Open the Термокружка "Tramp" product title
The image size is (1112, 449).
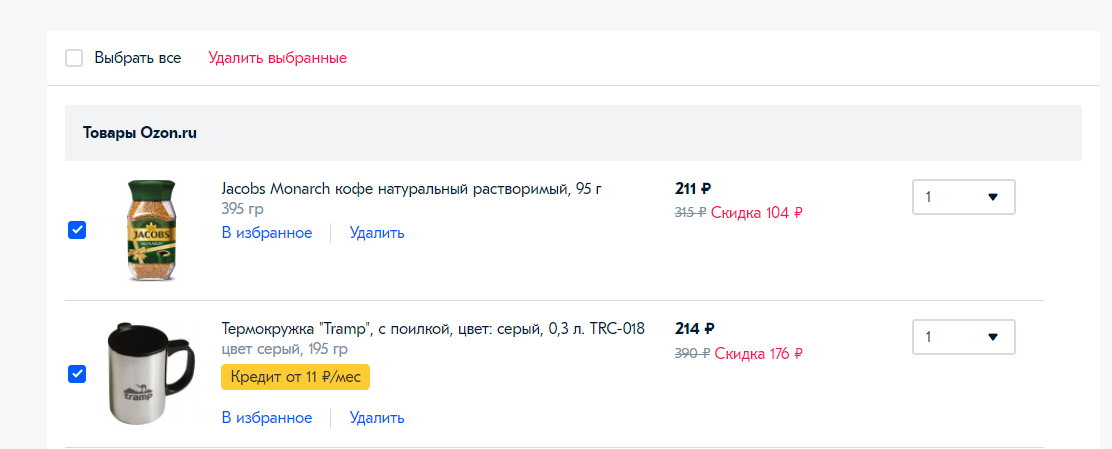433,329
